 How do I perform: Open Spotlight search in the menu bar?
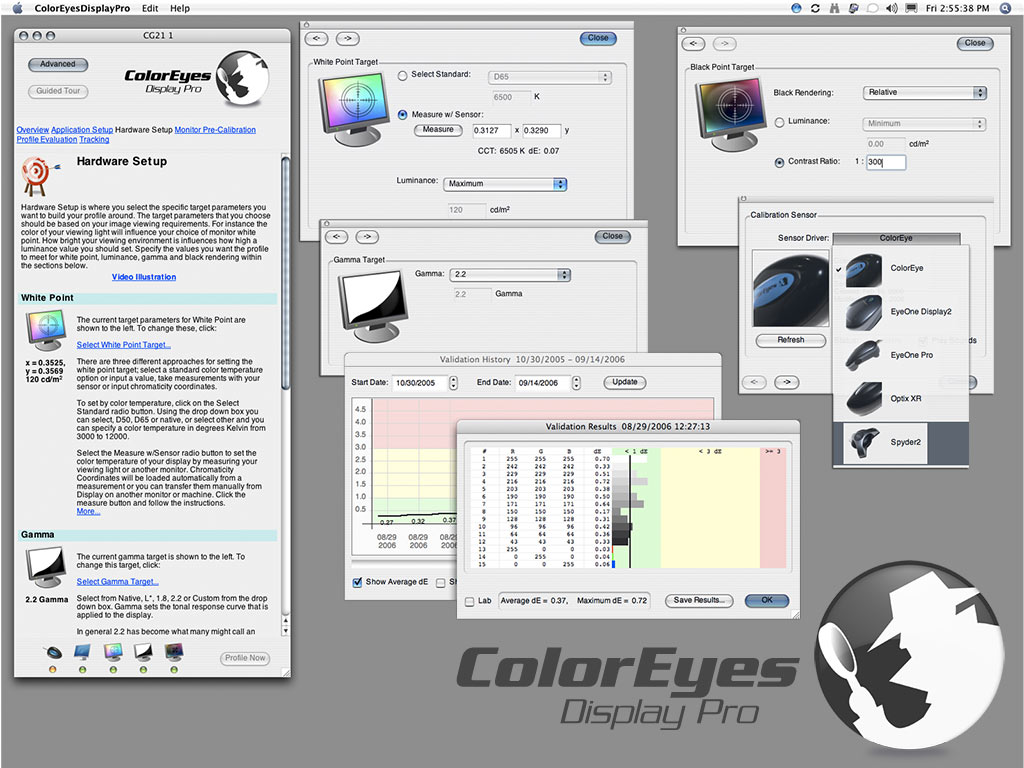coord(1005,8)
